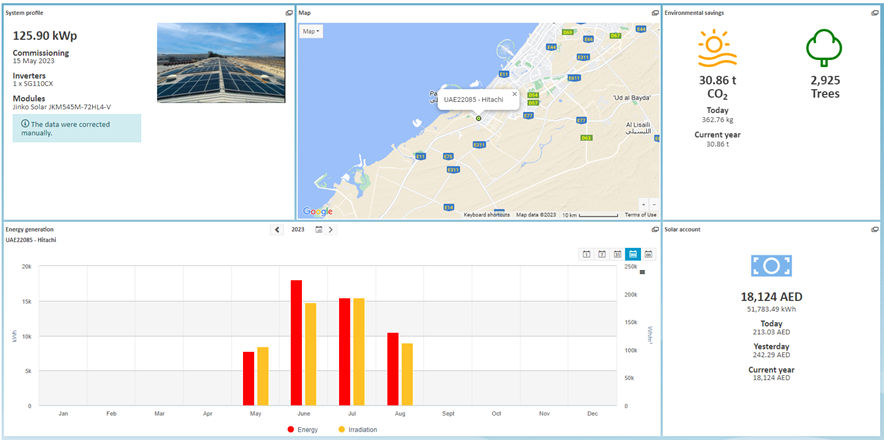Click the red Energy legend dot

pos(291,430)
